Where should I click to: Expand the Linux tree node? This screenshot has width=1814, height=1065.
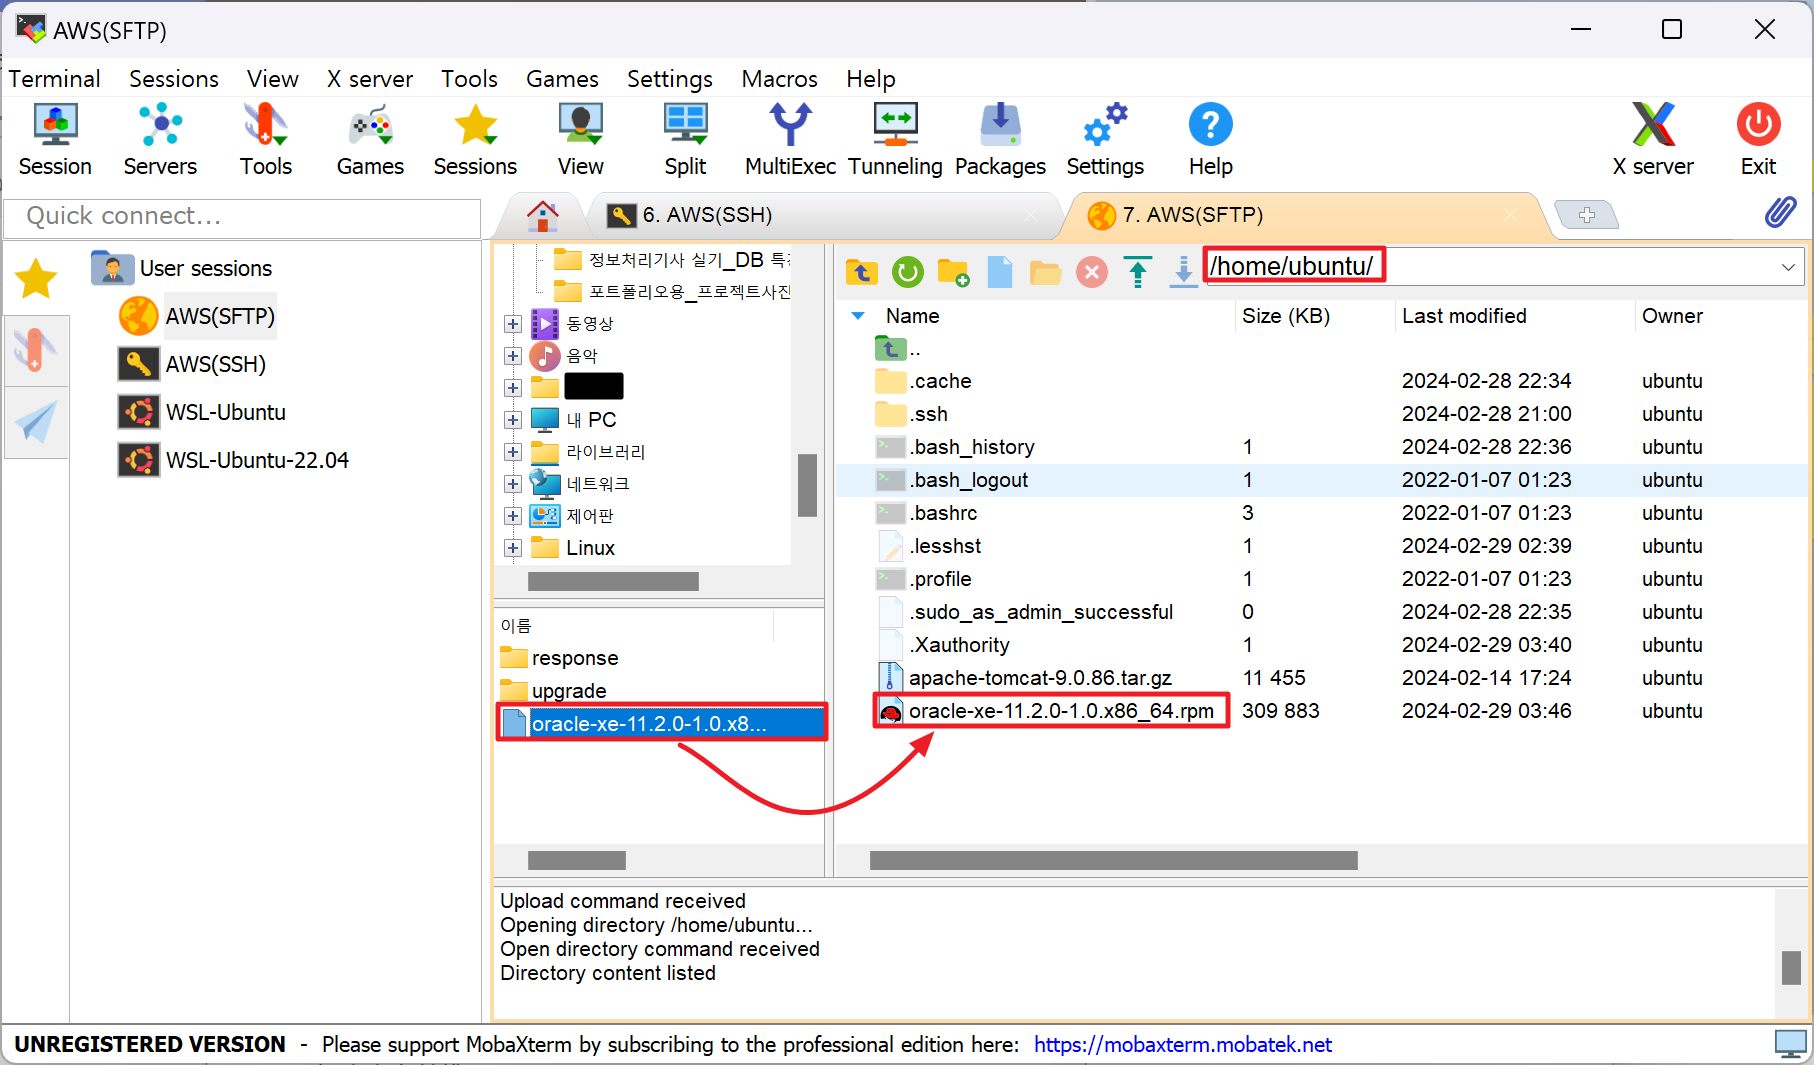(x=513, y=548)
